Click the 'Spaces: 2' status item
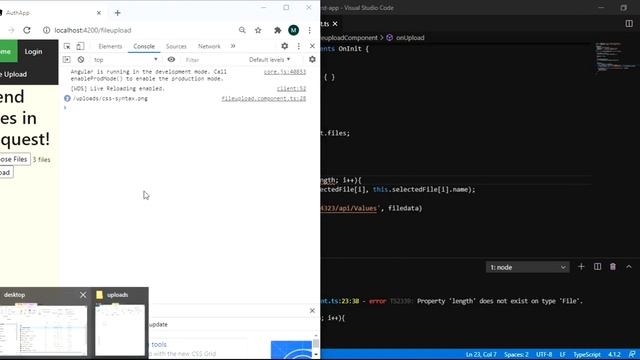This screenshot has width=640, height=360. coord(516,354)
